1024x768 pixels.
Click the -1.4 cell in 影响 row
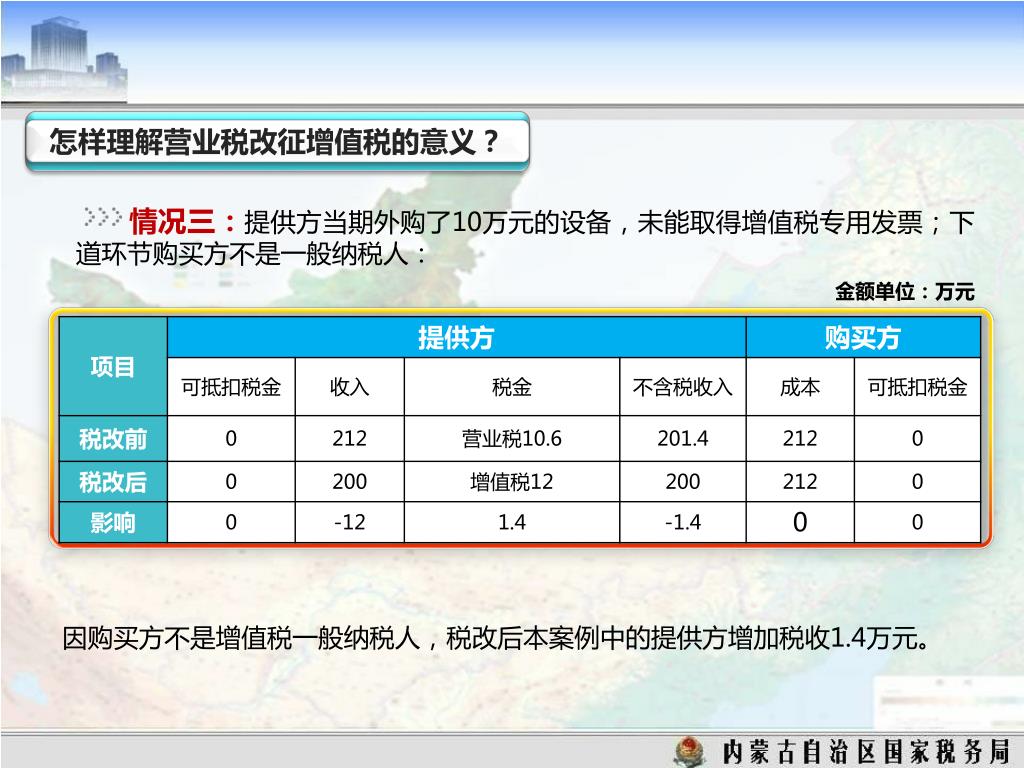(x=682, y=522)
